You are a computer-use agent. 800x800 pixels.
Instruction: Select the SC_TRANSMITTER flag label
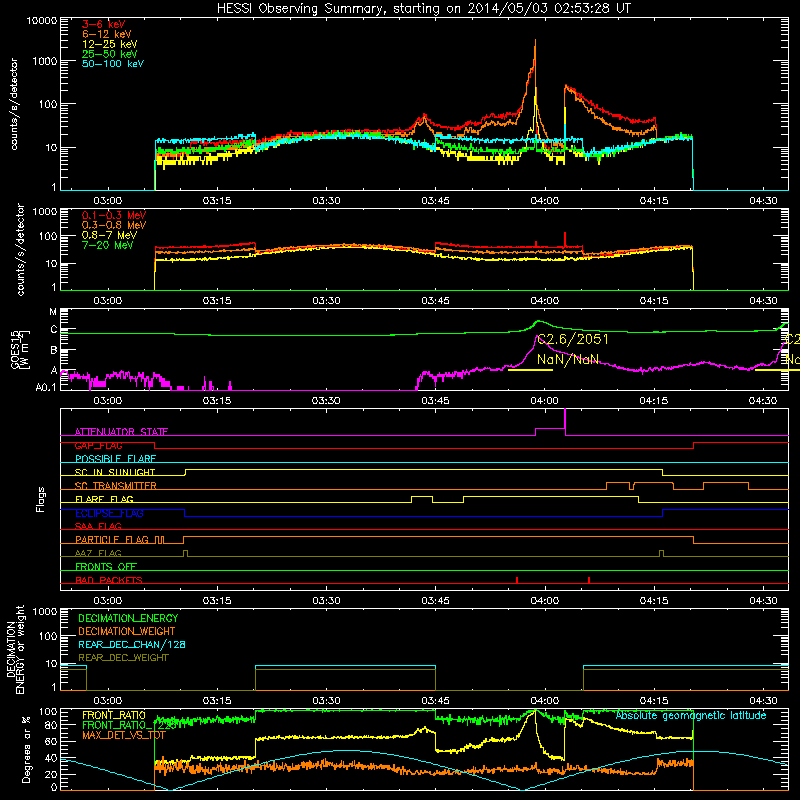pos(115,486)
